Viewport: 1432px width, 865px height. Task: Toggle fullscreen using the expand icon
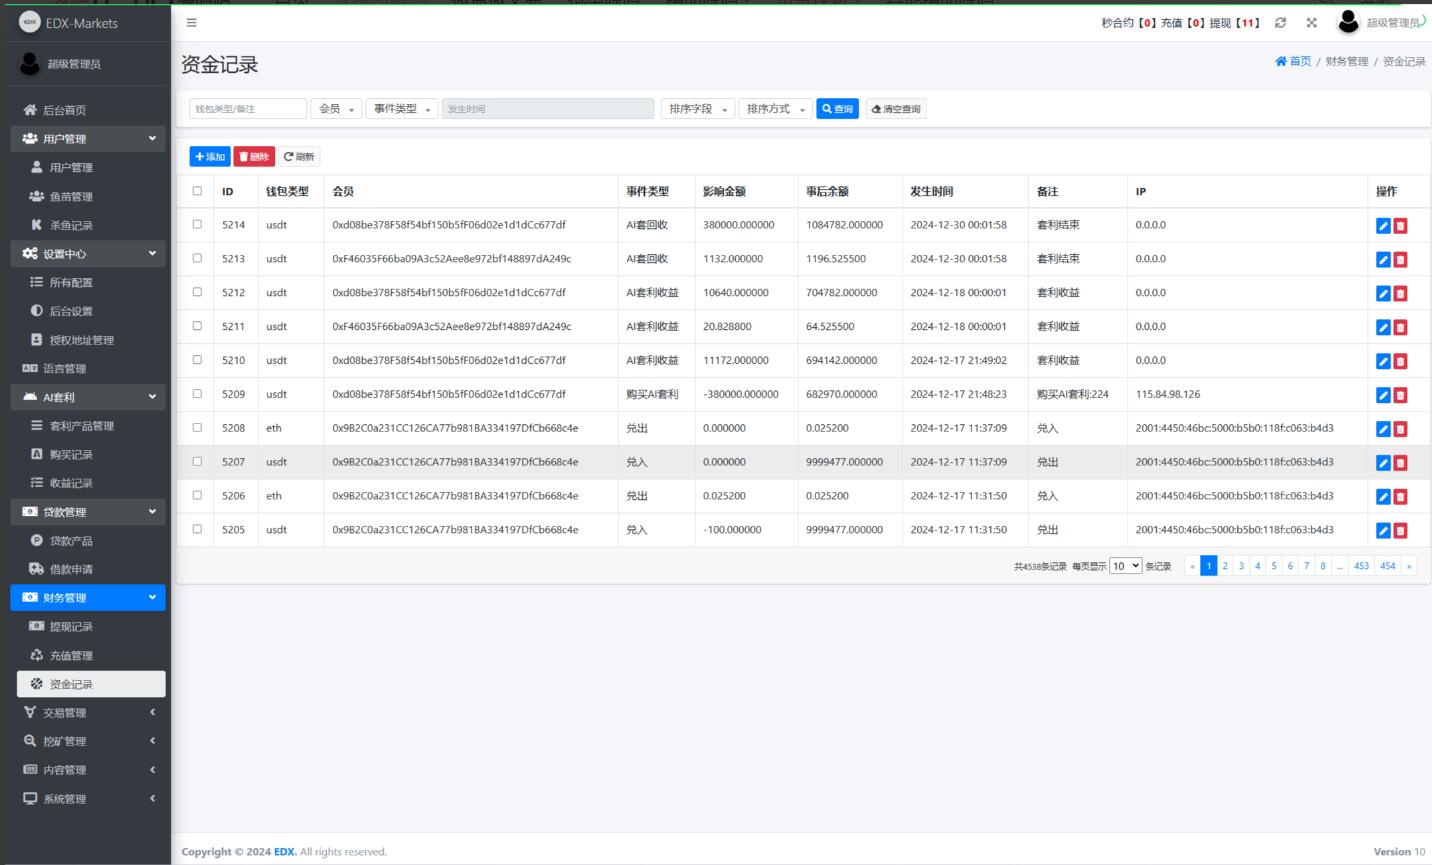[1311, 23]
